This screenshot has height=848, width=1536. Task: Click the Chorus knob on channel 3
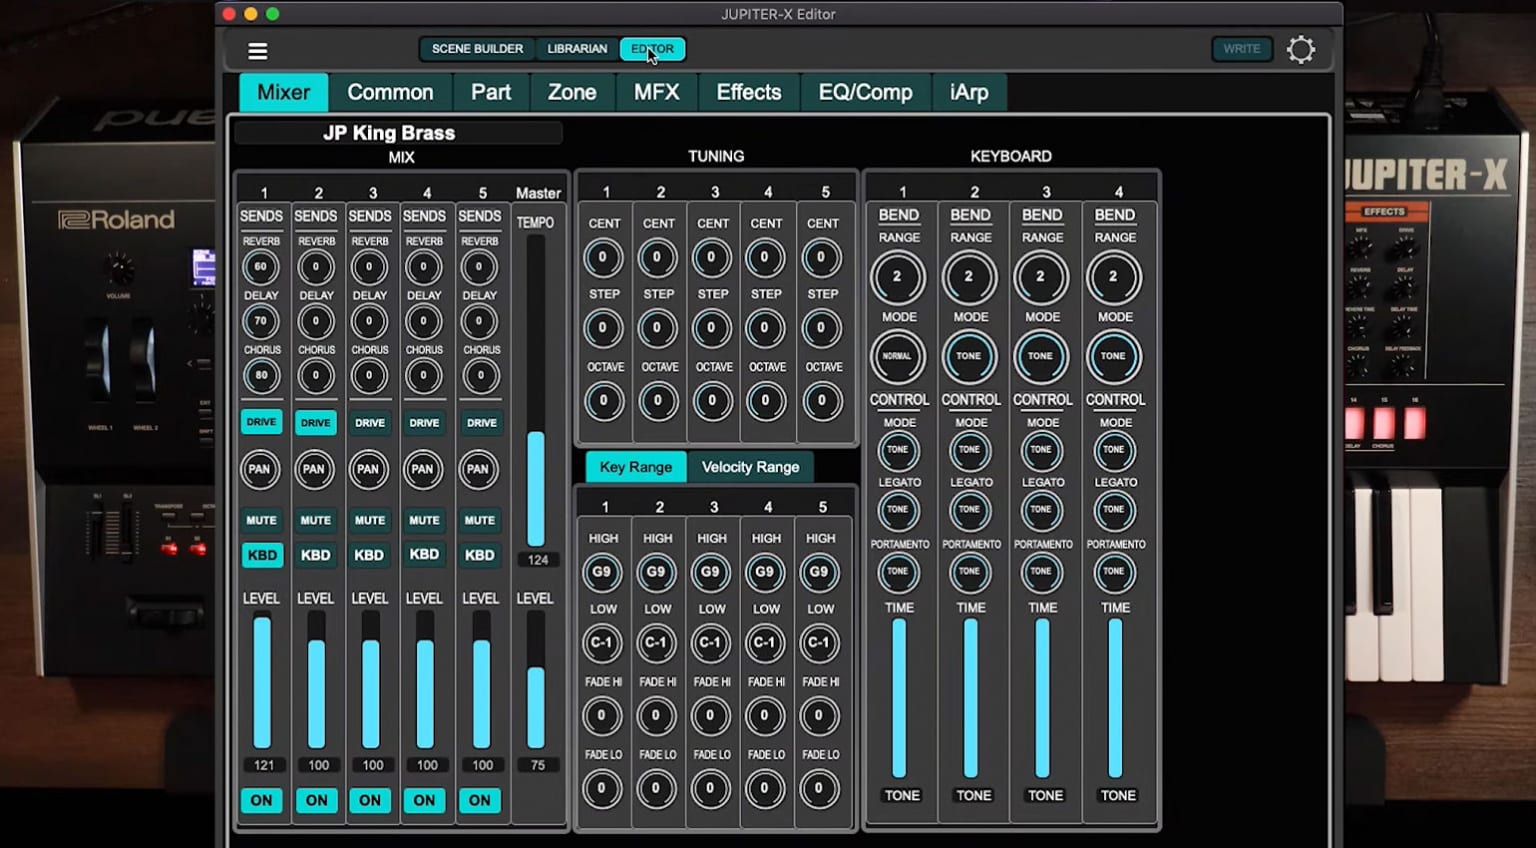(x=370, y=375)
